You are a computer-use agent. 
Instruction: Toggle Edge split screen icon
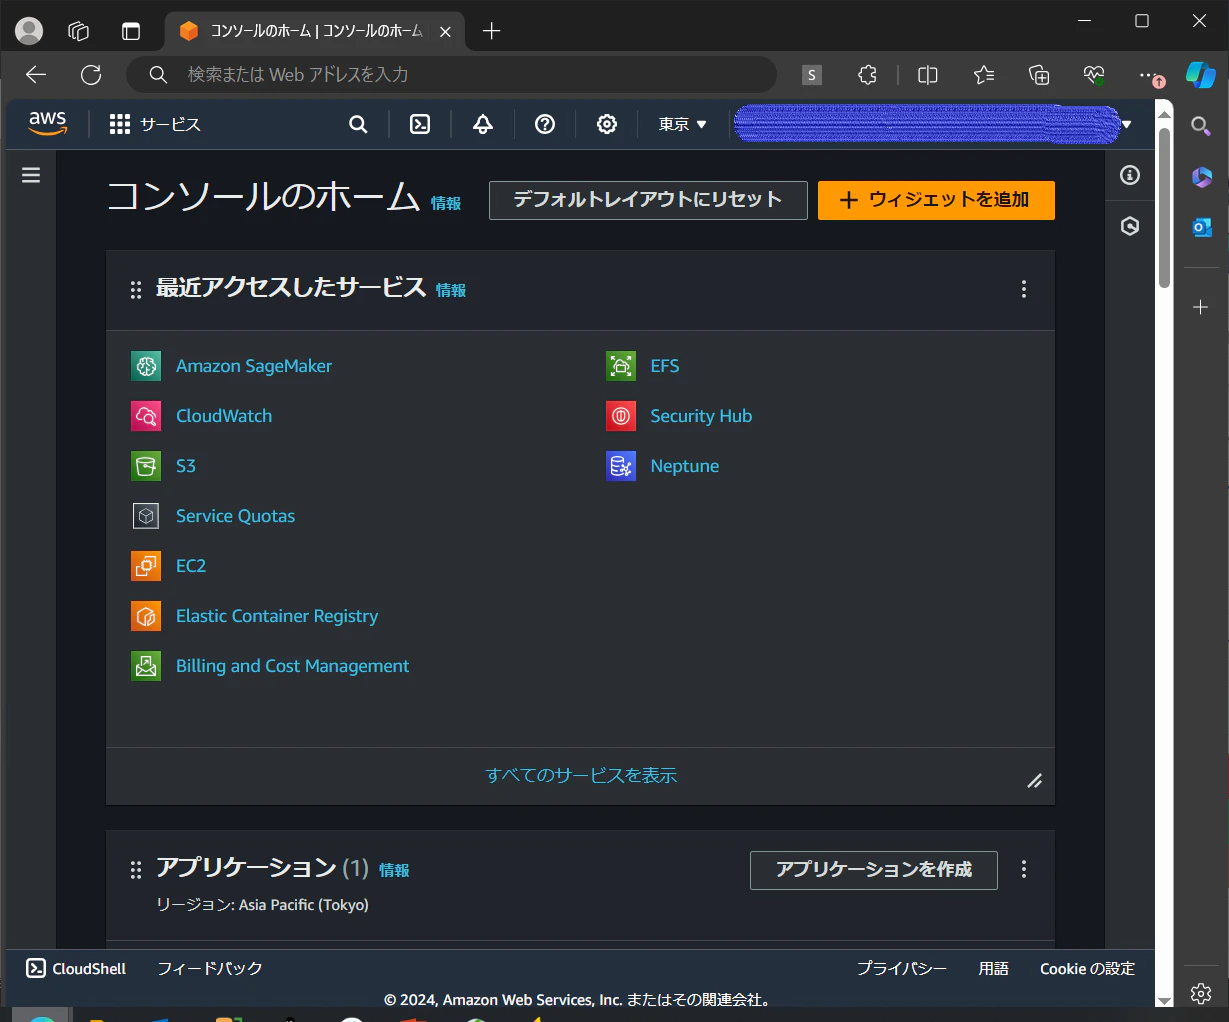point(928,75)
